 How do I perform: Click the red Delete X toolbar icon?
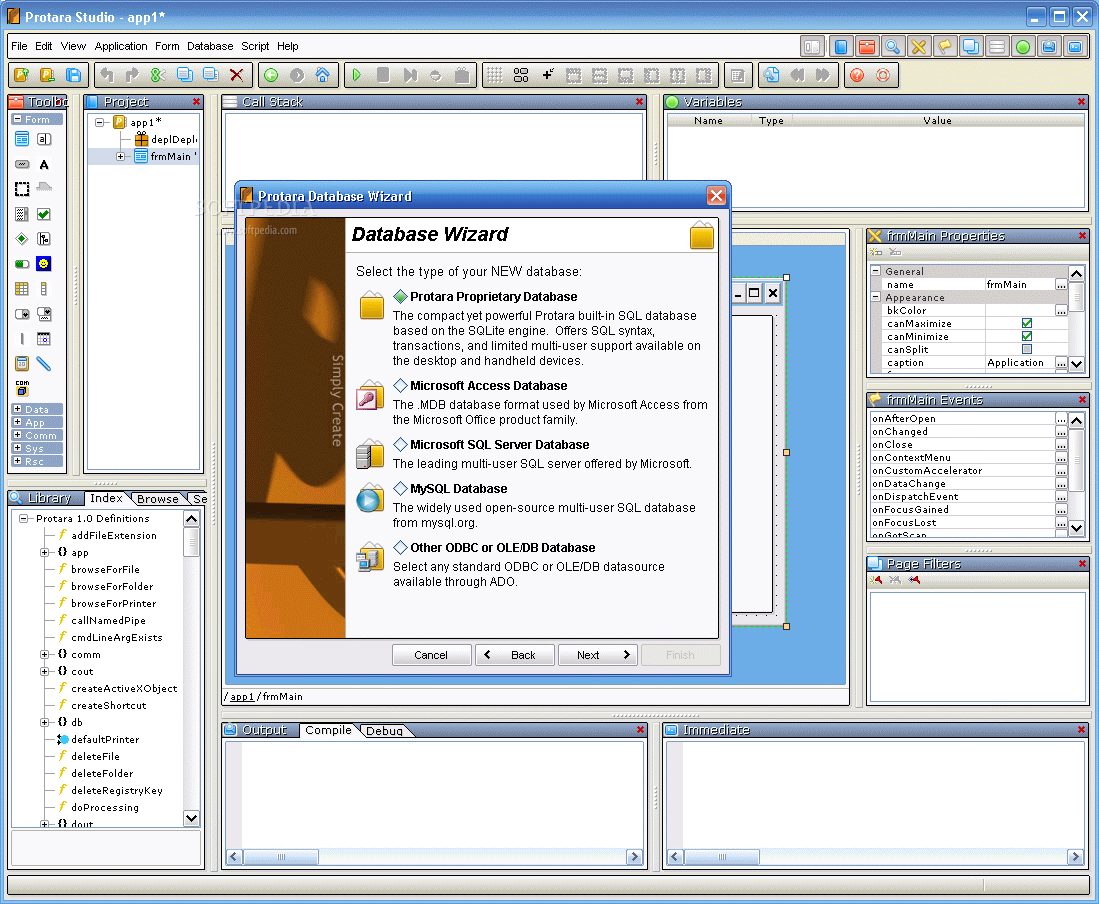point(237,75)
